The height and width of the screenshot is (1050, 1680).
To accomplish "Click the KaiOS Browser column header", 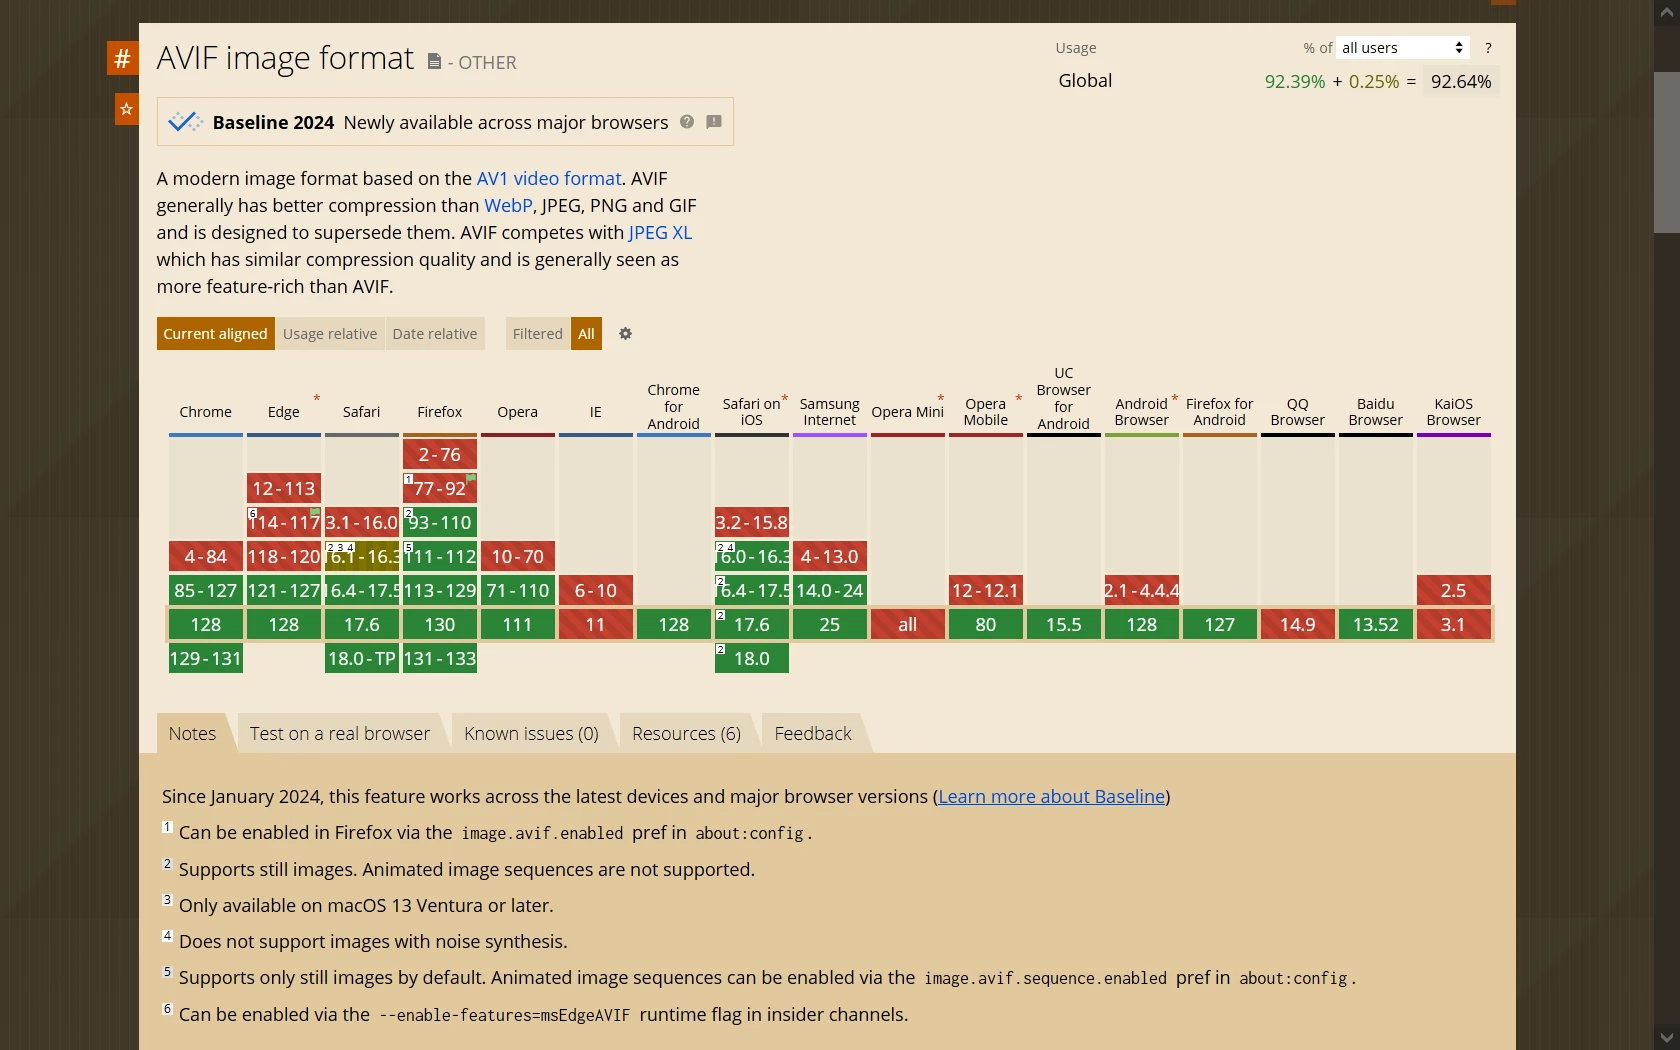I will click(x=1454, y=412).
